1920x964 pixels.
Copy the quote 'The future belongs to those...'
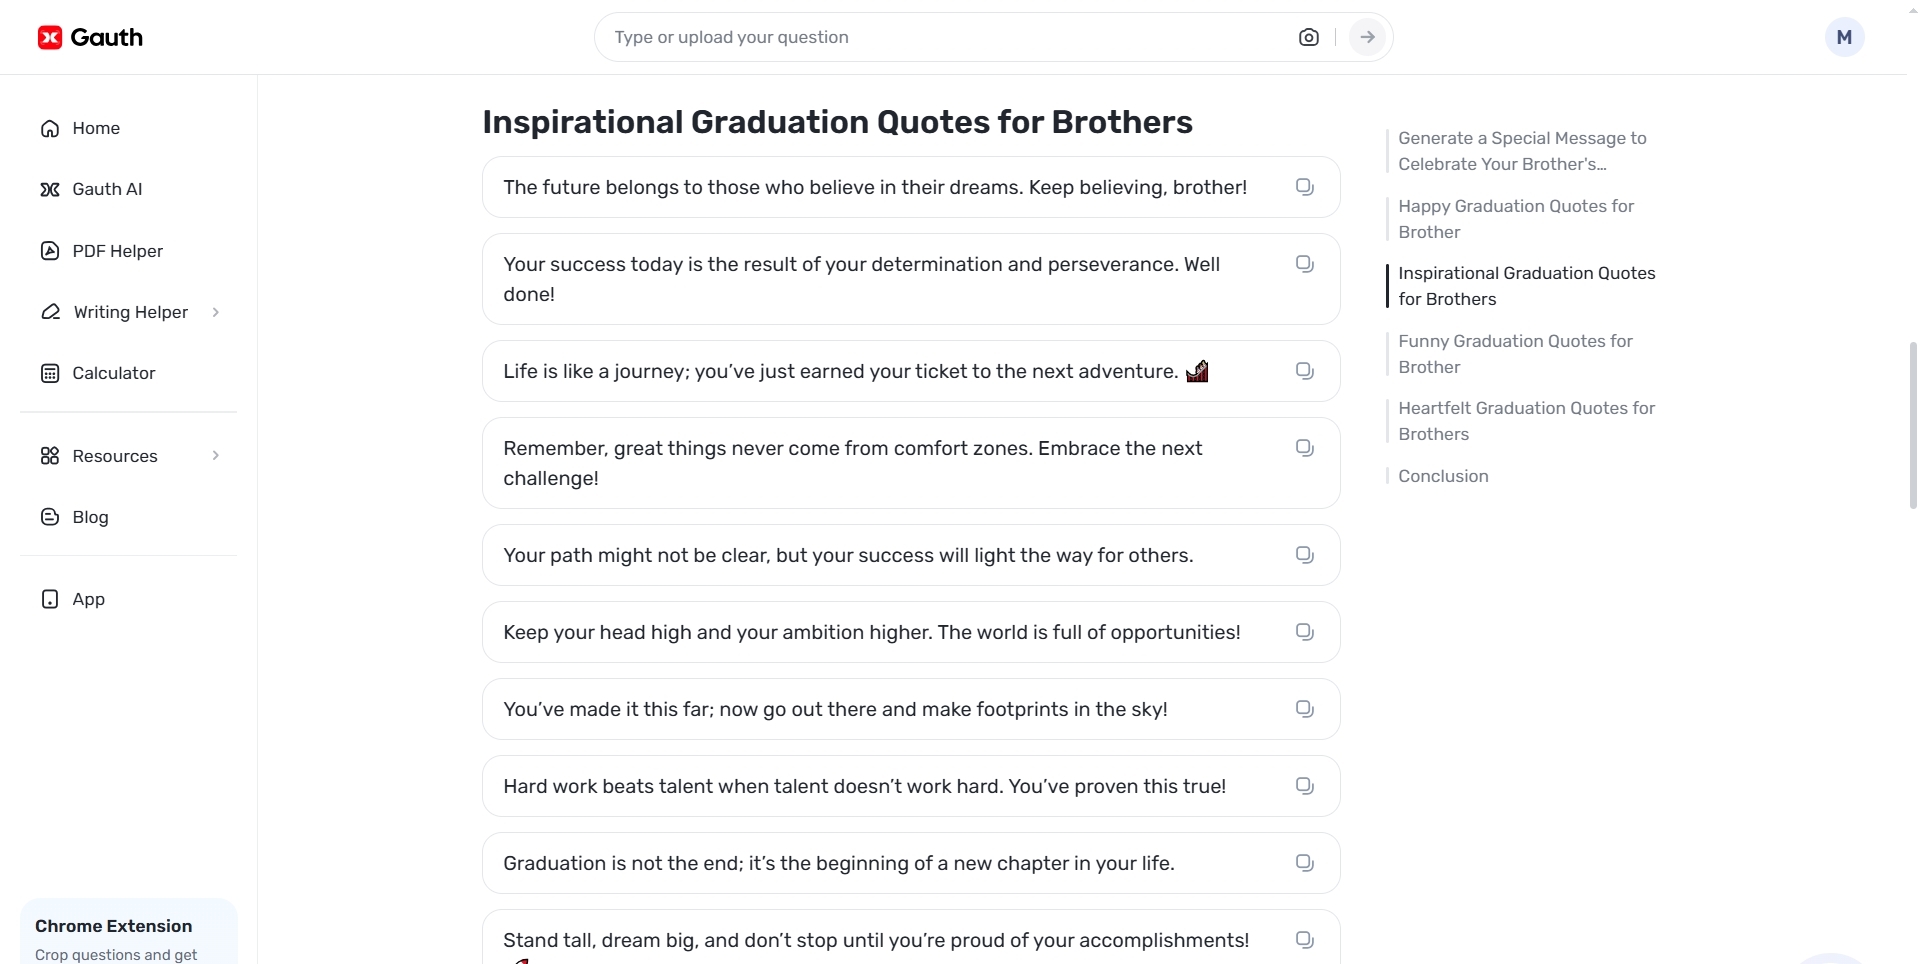tap(1304, 186)
